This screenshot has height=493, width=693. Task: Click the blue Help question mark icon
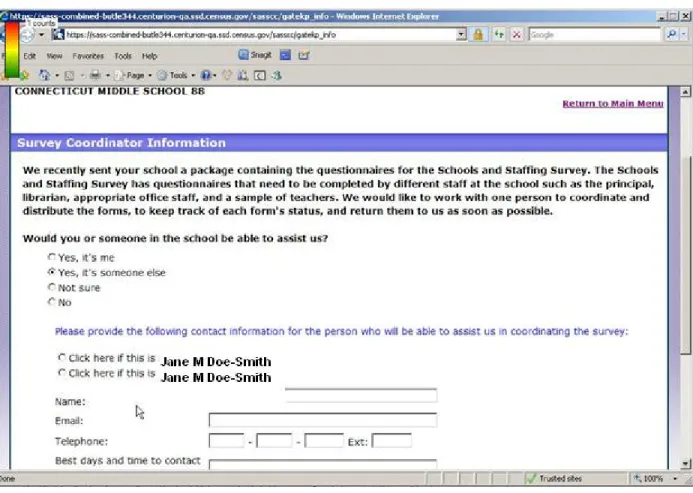(x=206, y=76)
